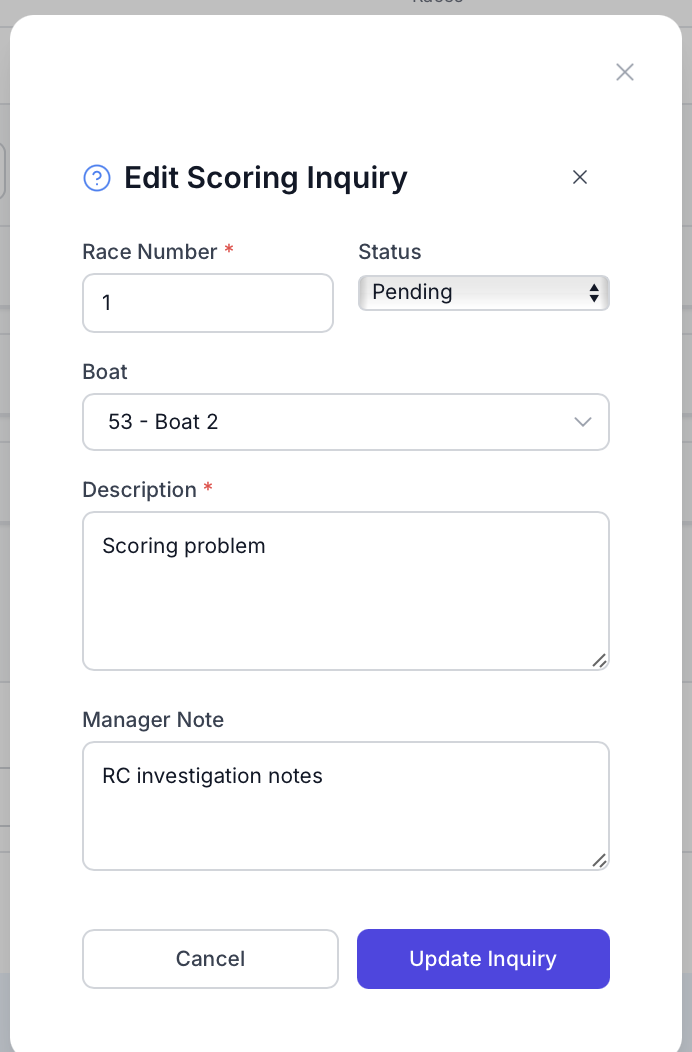Click into the Description text area

[345, 590]
